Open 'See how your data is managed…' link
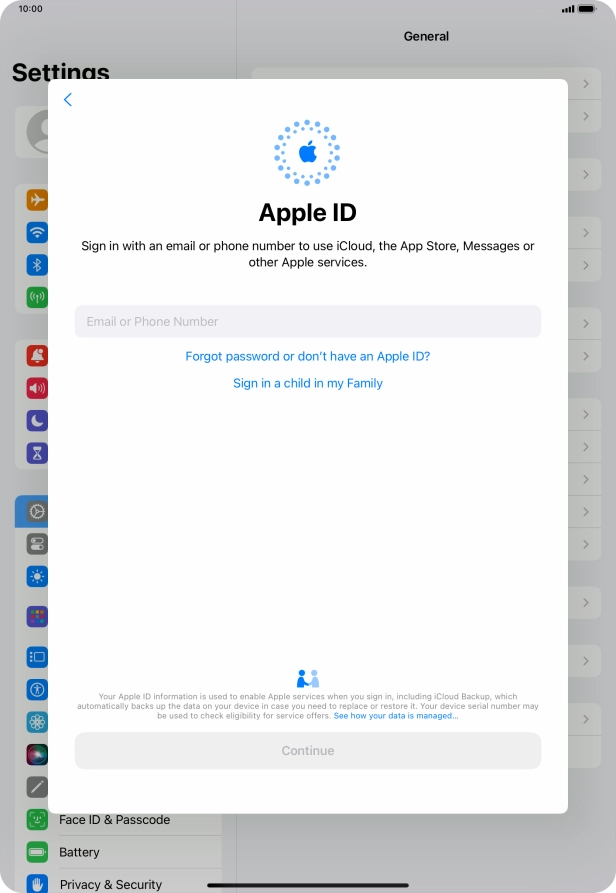 coord(396,716)
